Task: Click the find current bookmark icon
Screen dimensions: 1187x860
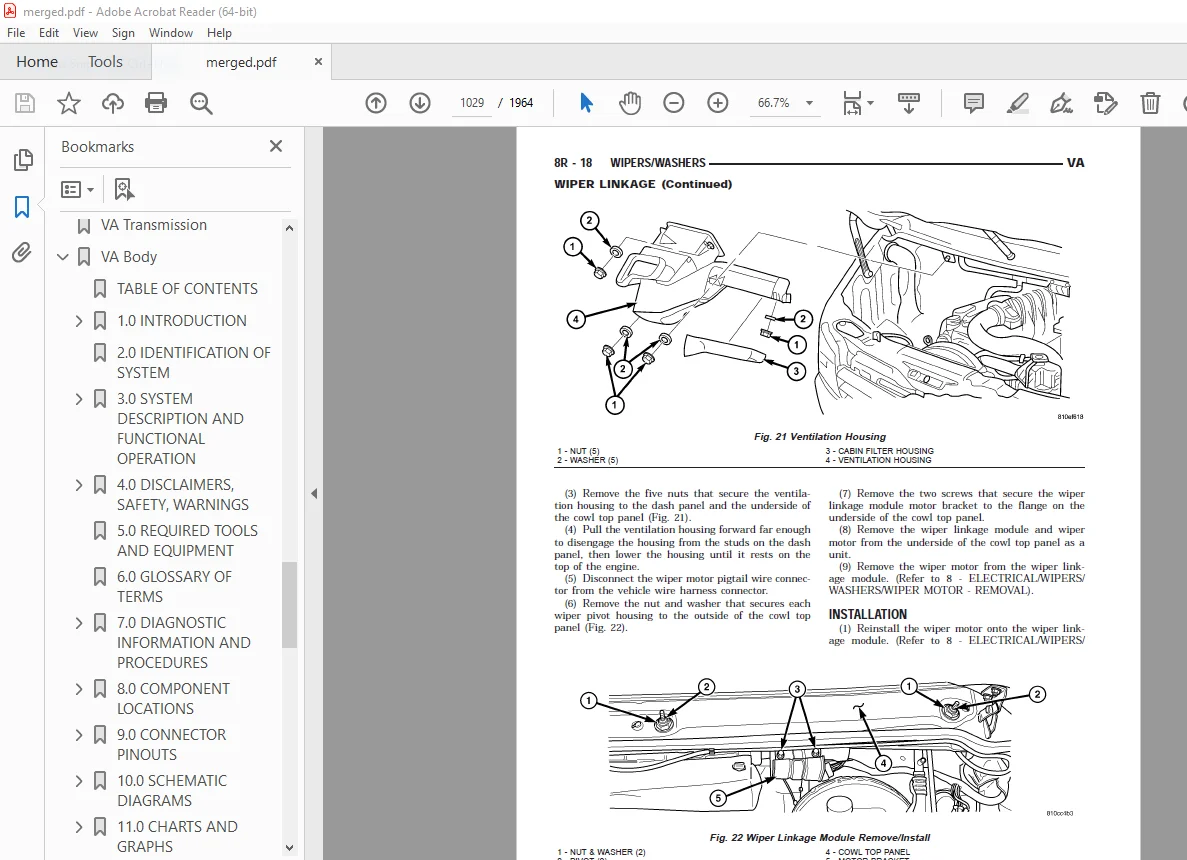Action: (123, 189)
